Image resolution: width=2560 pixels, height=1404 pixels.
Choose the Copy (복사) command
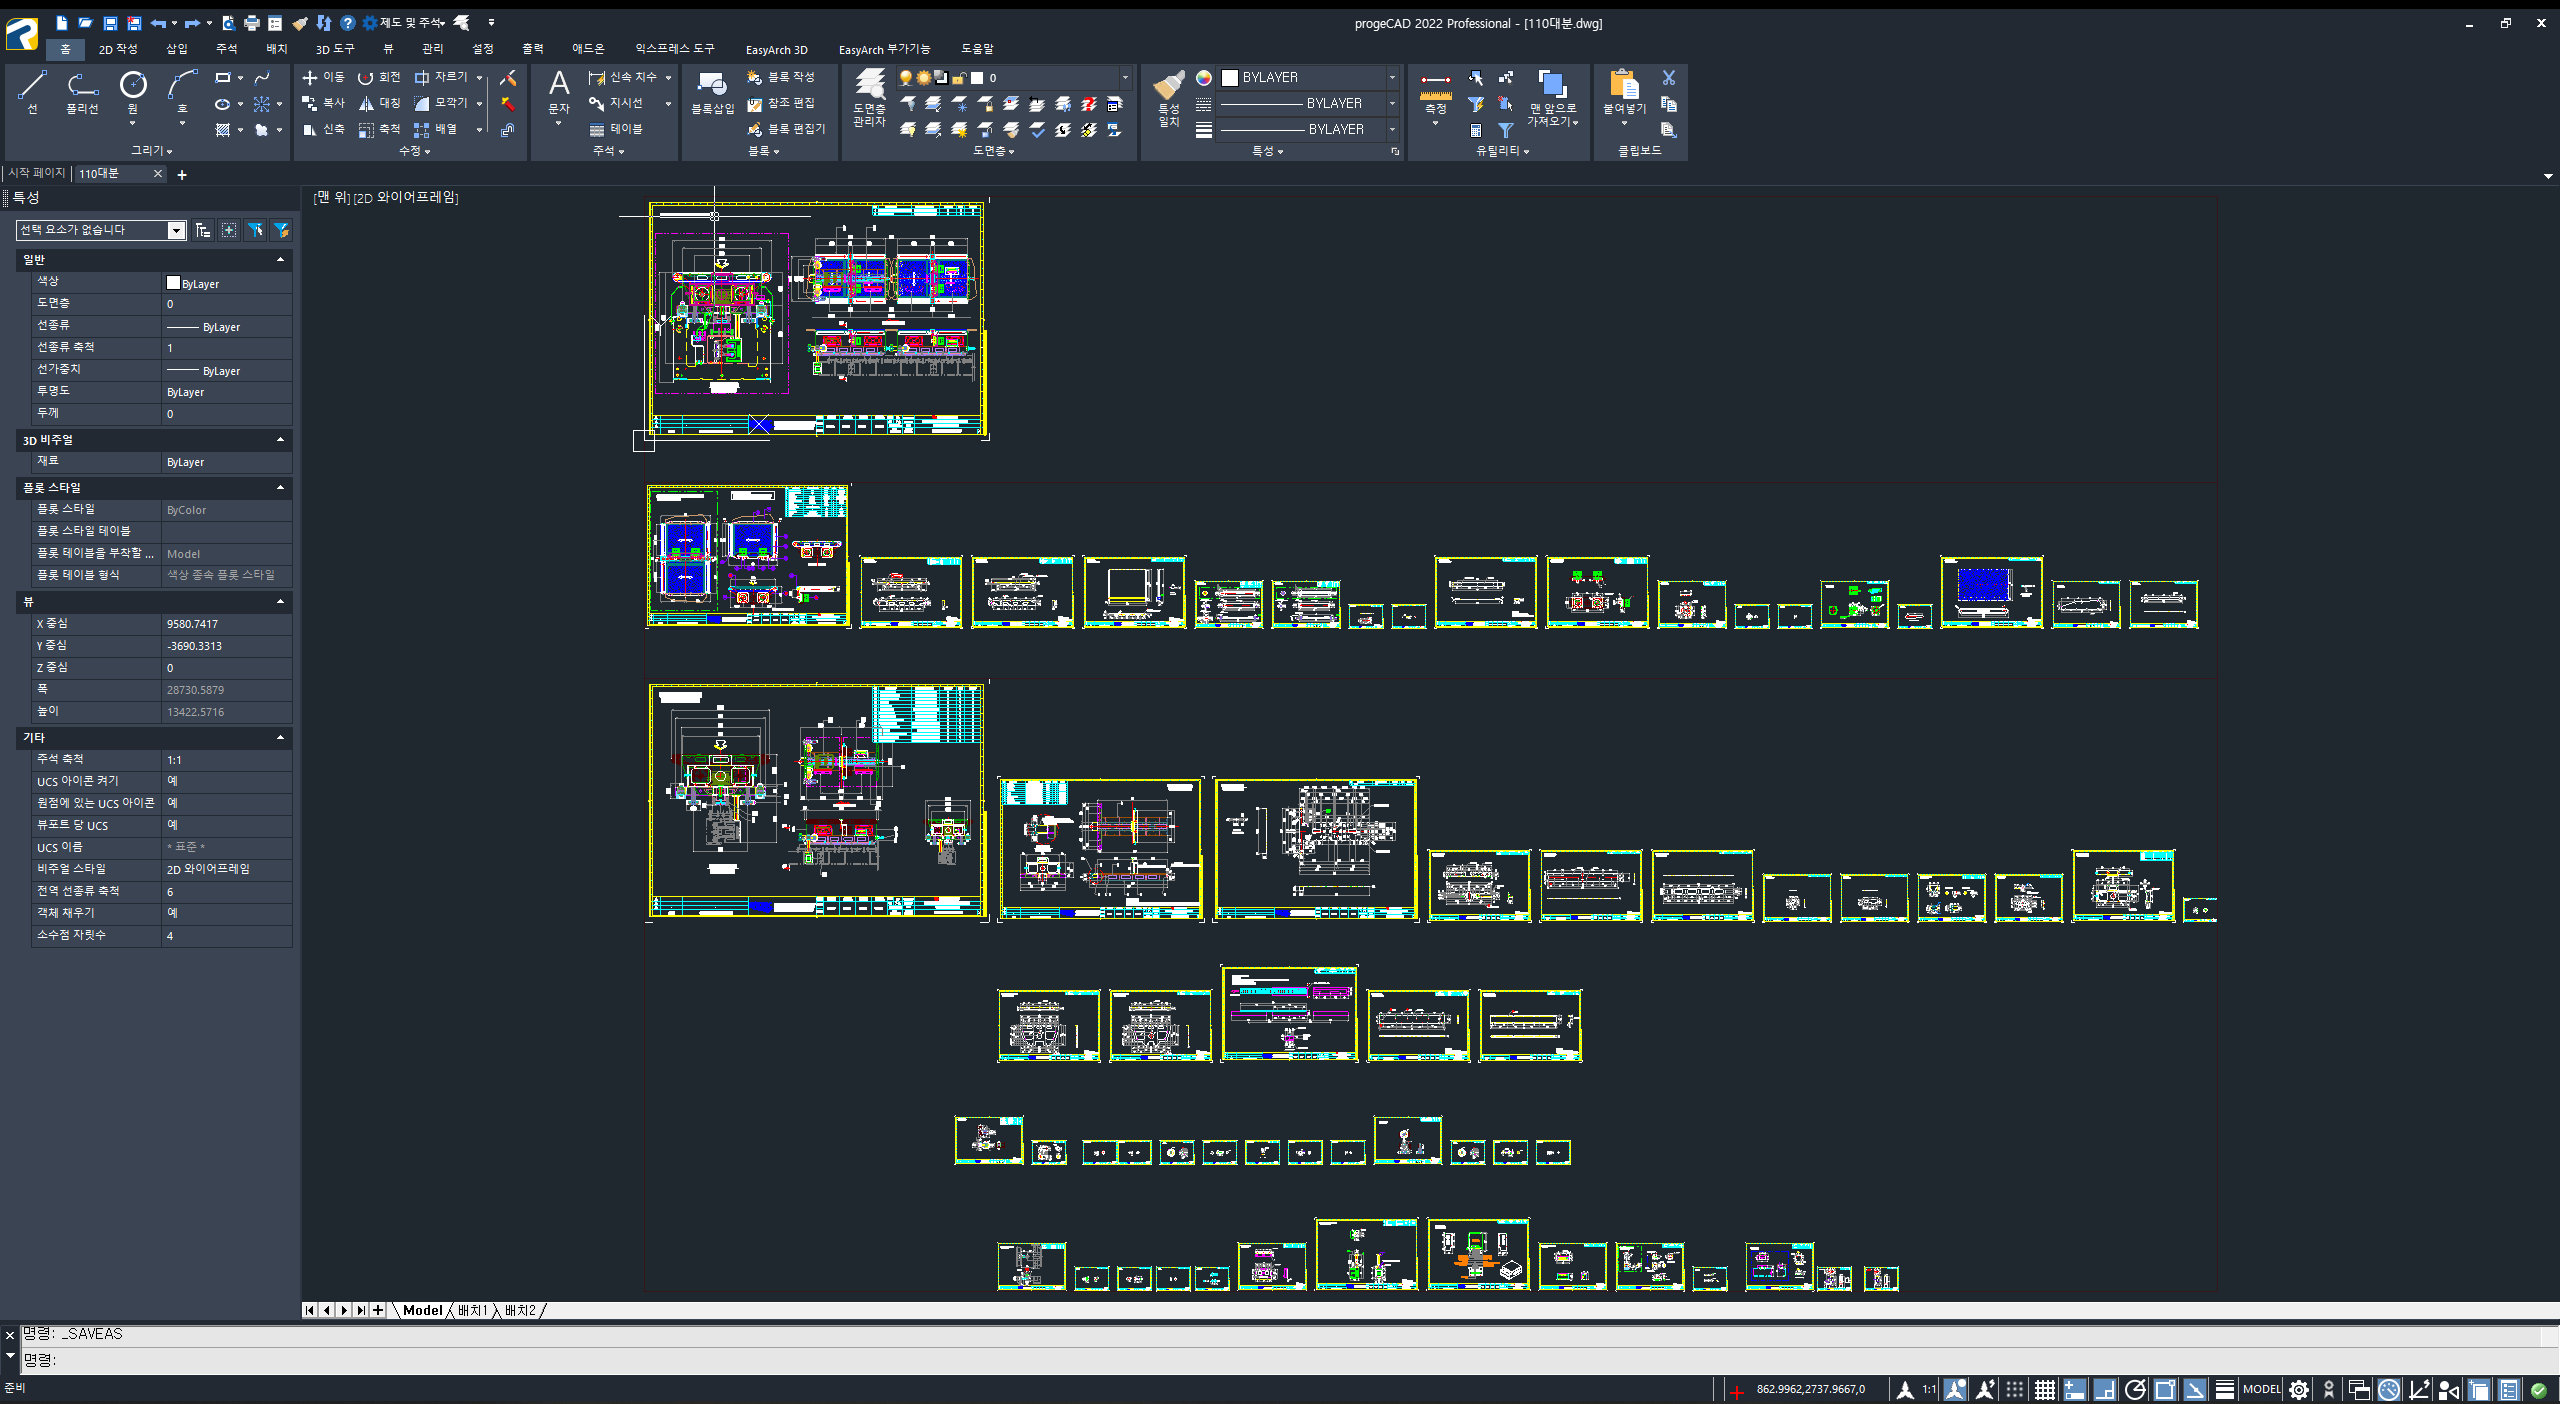point(323,103)
